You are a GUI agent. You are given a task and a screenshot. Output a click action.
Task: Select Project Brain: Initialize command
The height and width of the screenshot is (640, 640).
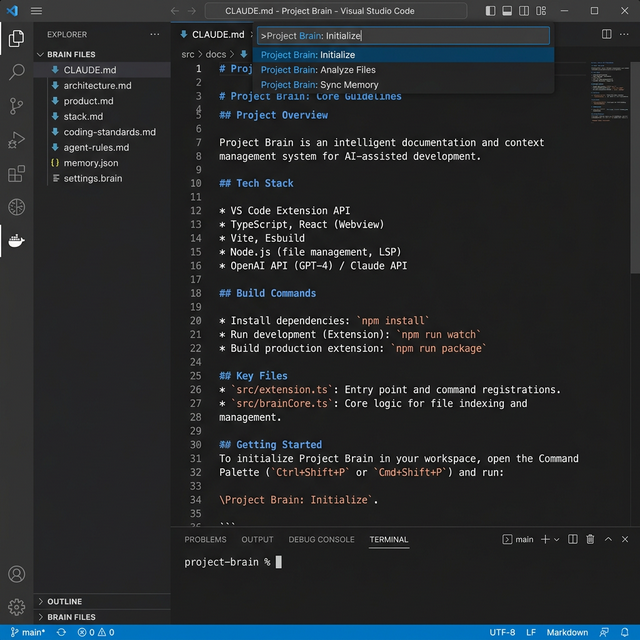pos(403,55)
